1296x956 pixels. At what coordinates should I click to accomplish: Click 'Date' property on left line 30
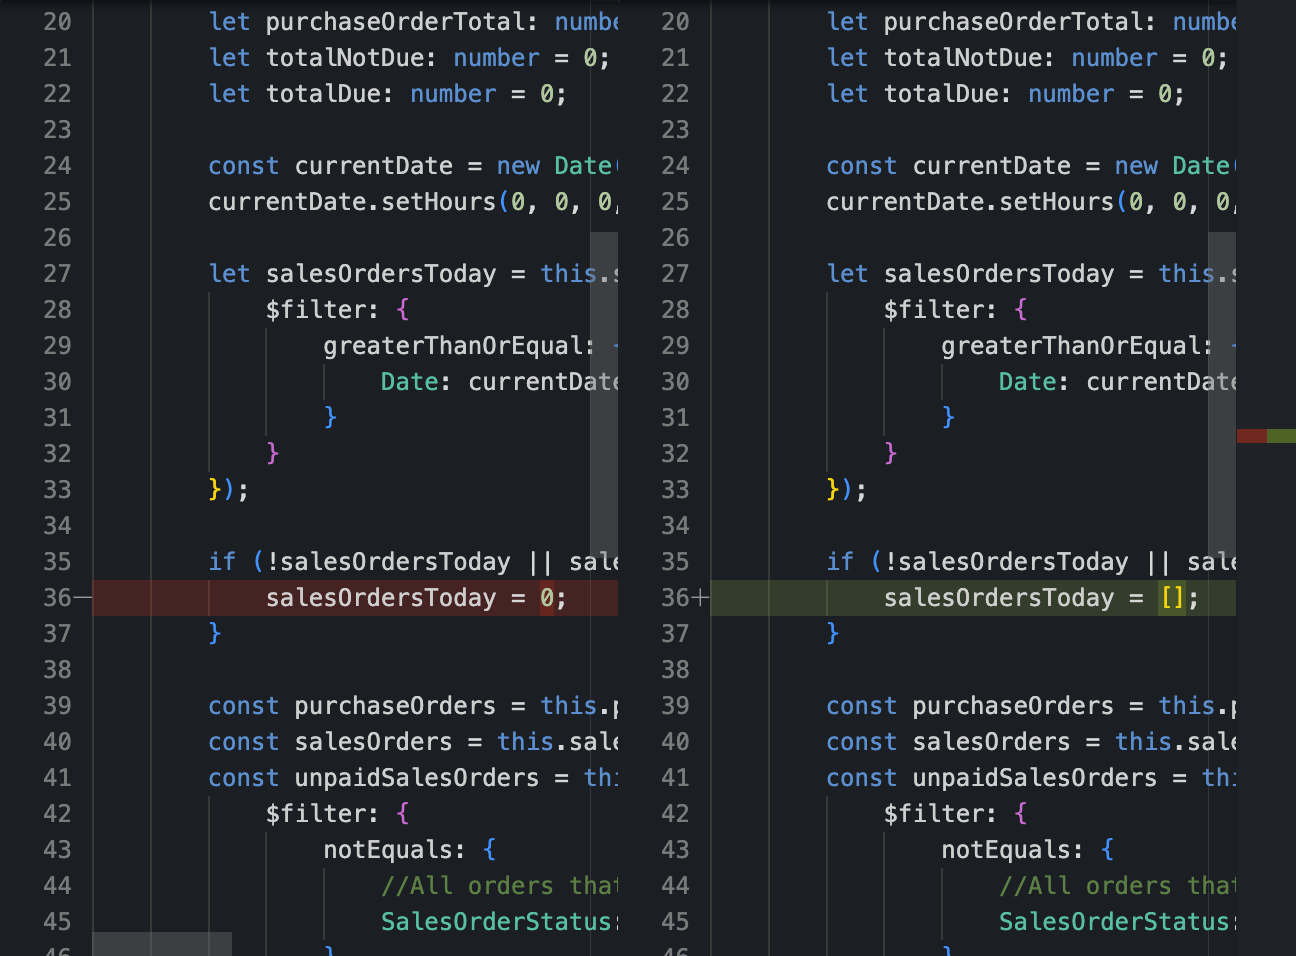point(409,382)
